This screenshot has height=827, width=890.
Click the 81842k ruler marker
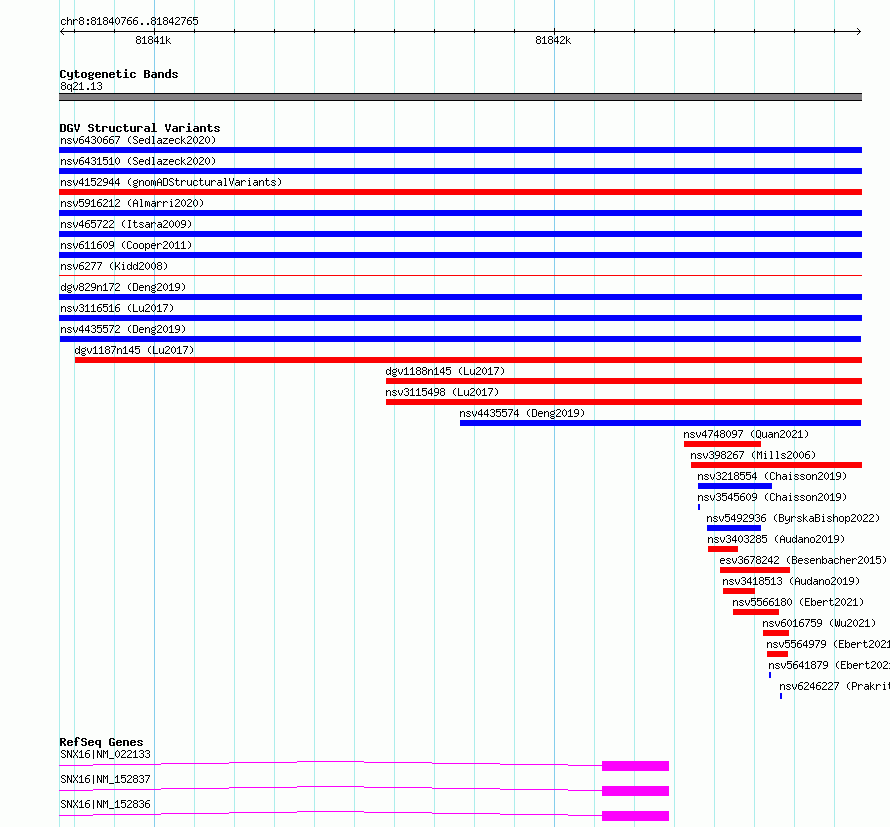(x=553, y=40)
